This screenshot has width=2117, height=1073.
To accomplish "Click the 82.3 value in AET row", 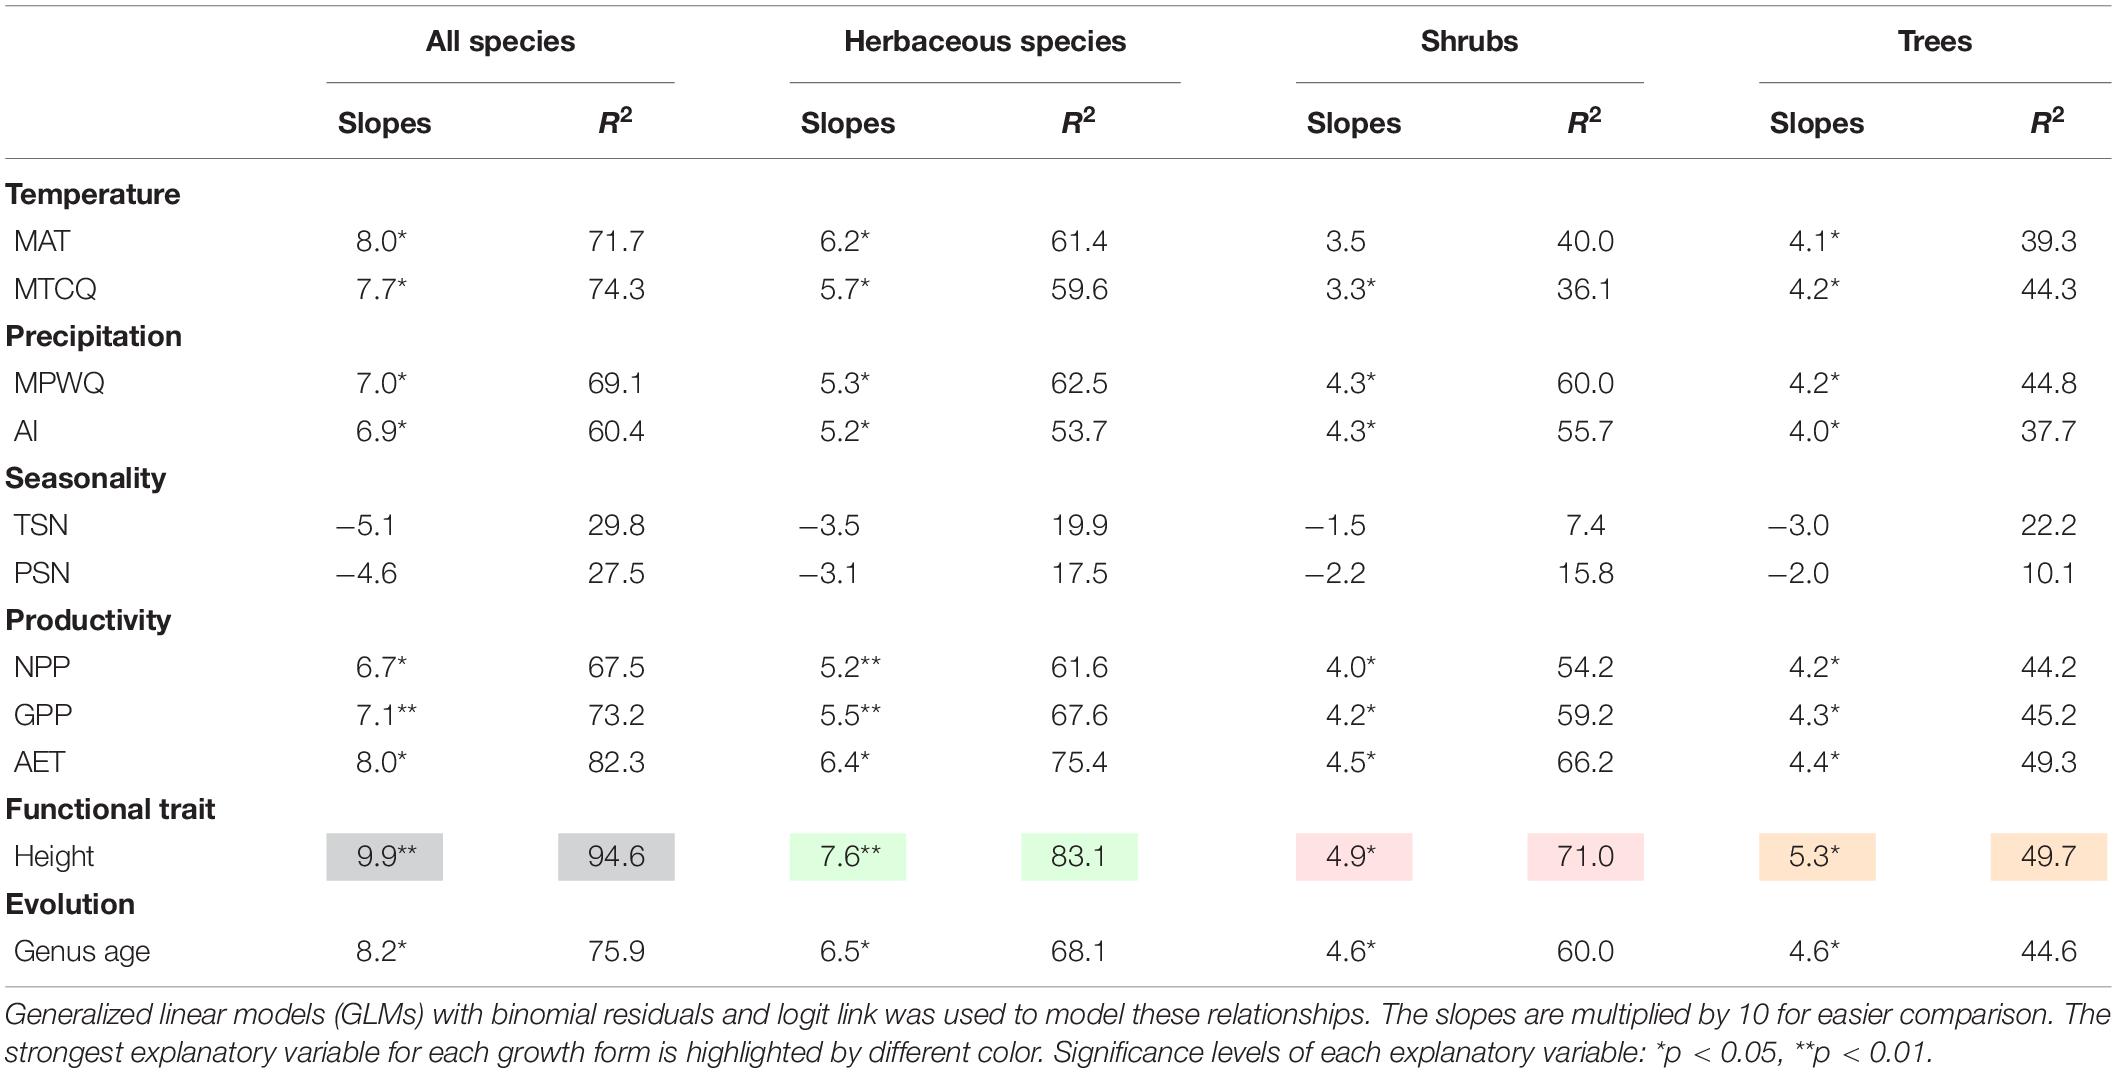I will (616, 762).
